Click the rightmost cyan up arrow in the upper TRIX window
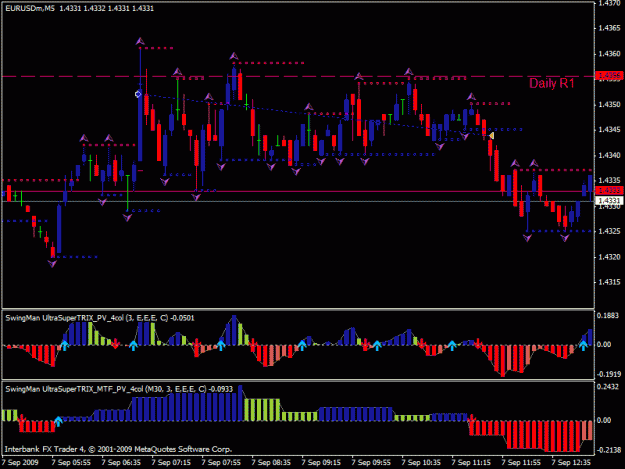 [x=583, y=345]
